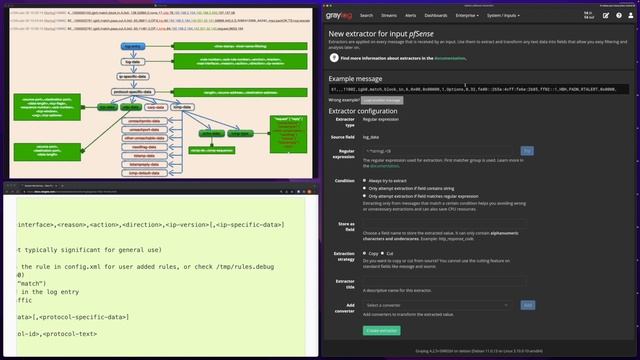The width and height of the screenshot is (640, 360).
Task: Open the scratchpad edit icon in Graylog header
Action: coord(606,16)
